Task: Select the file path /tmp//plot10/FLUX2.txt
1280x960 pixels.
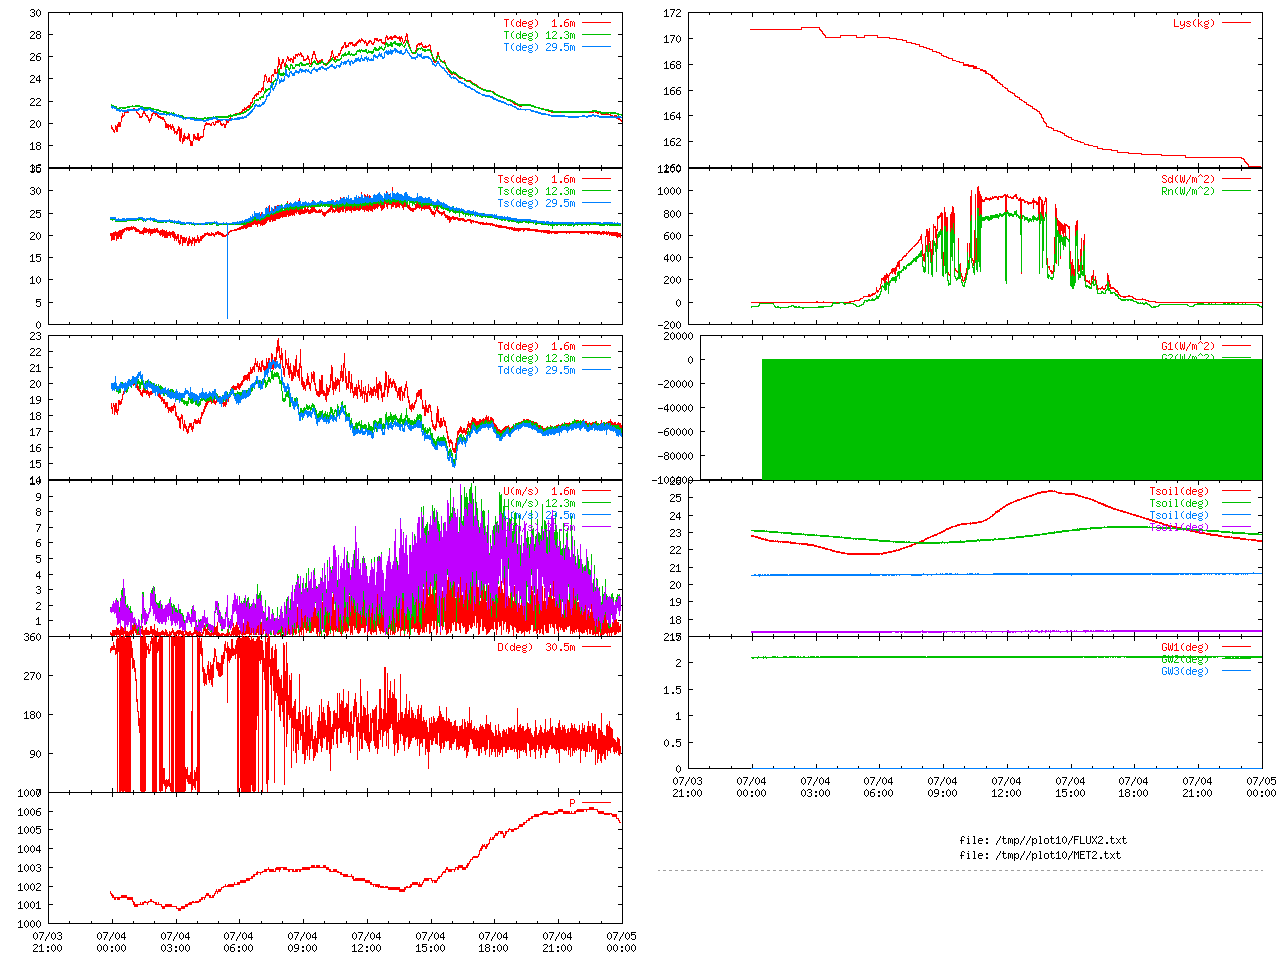Action: tap(1060, 841)
